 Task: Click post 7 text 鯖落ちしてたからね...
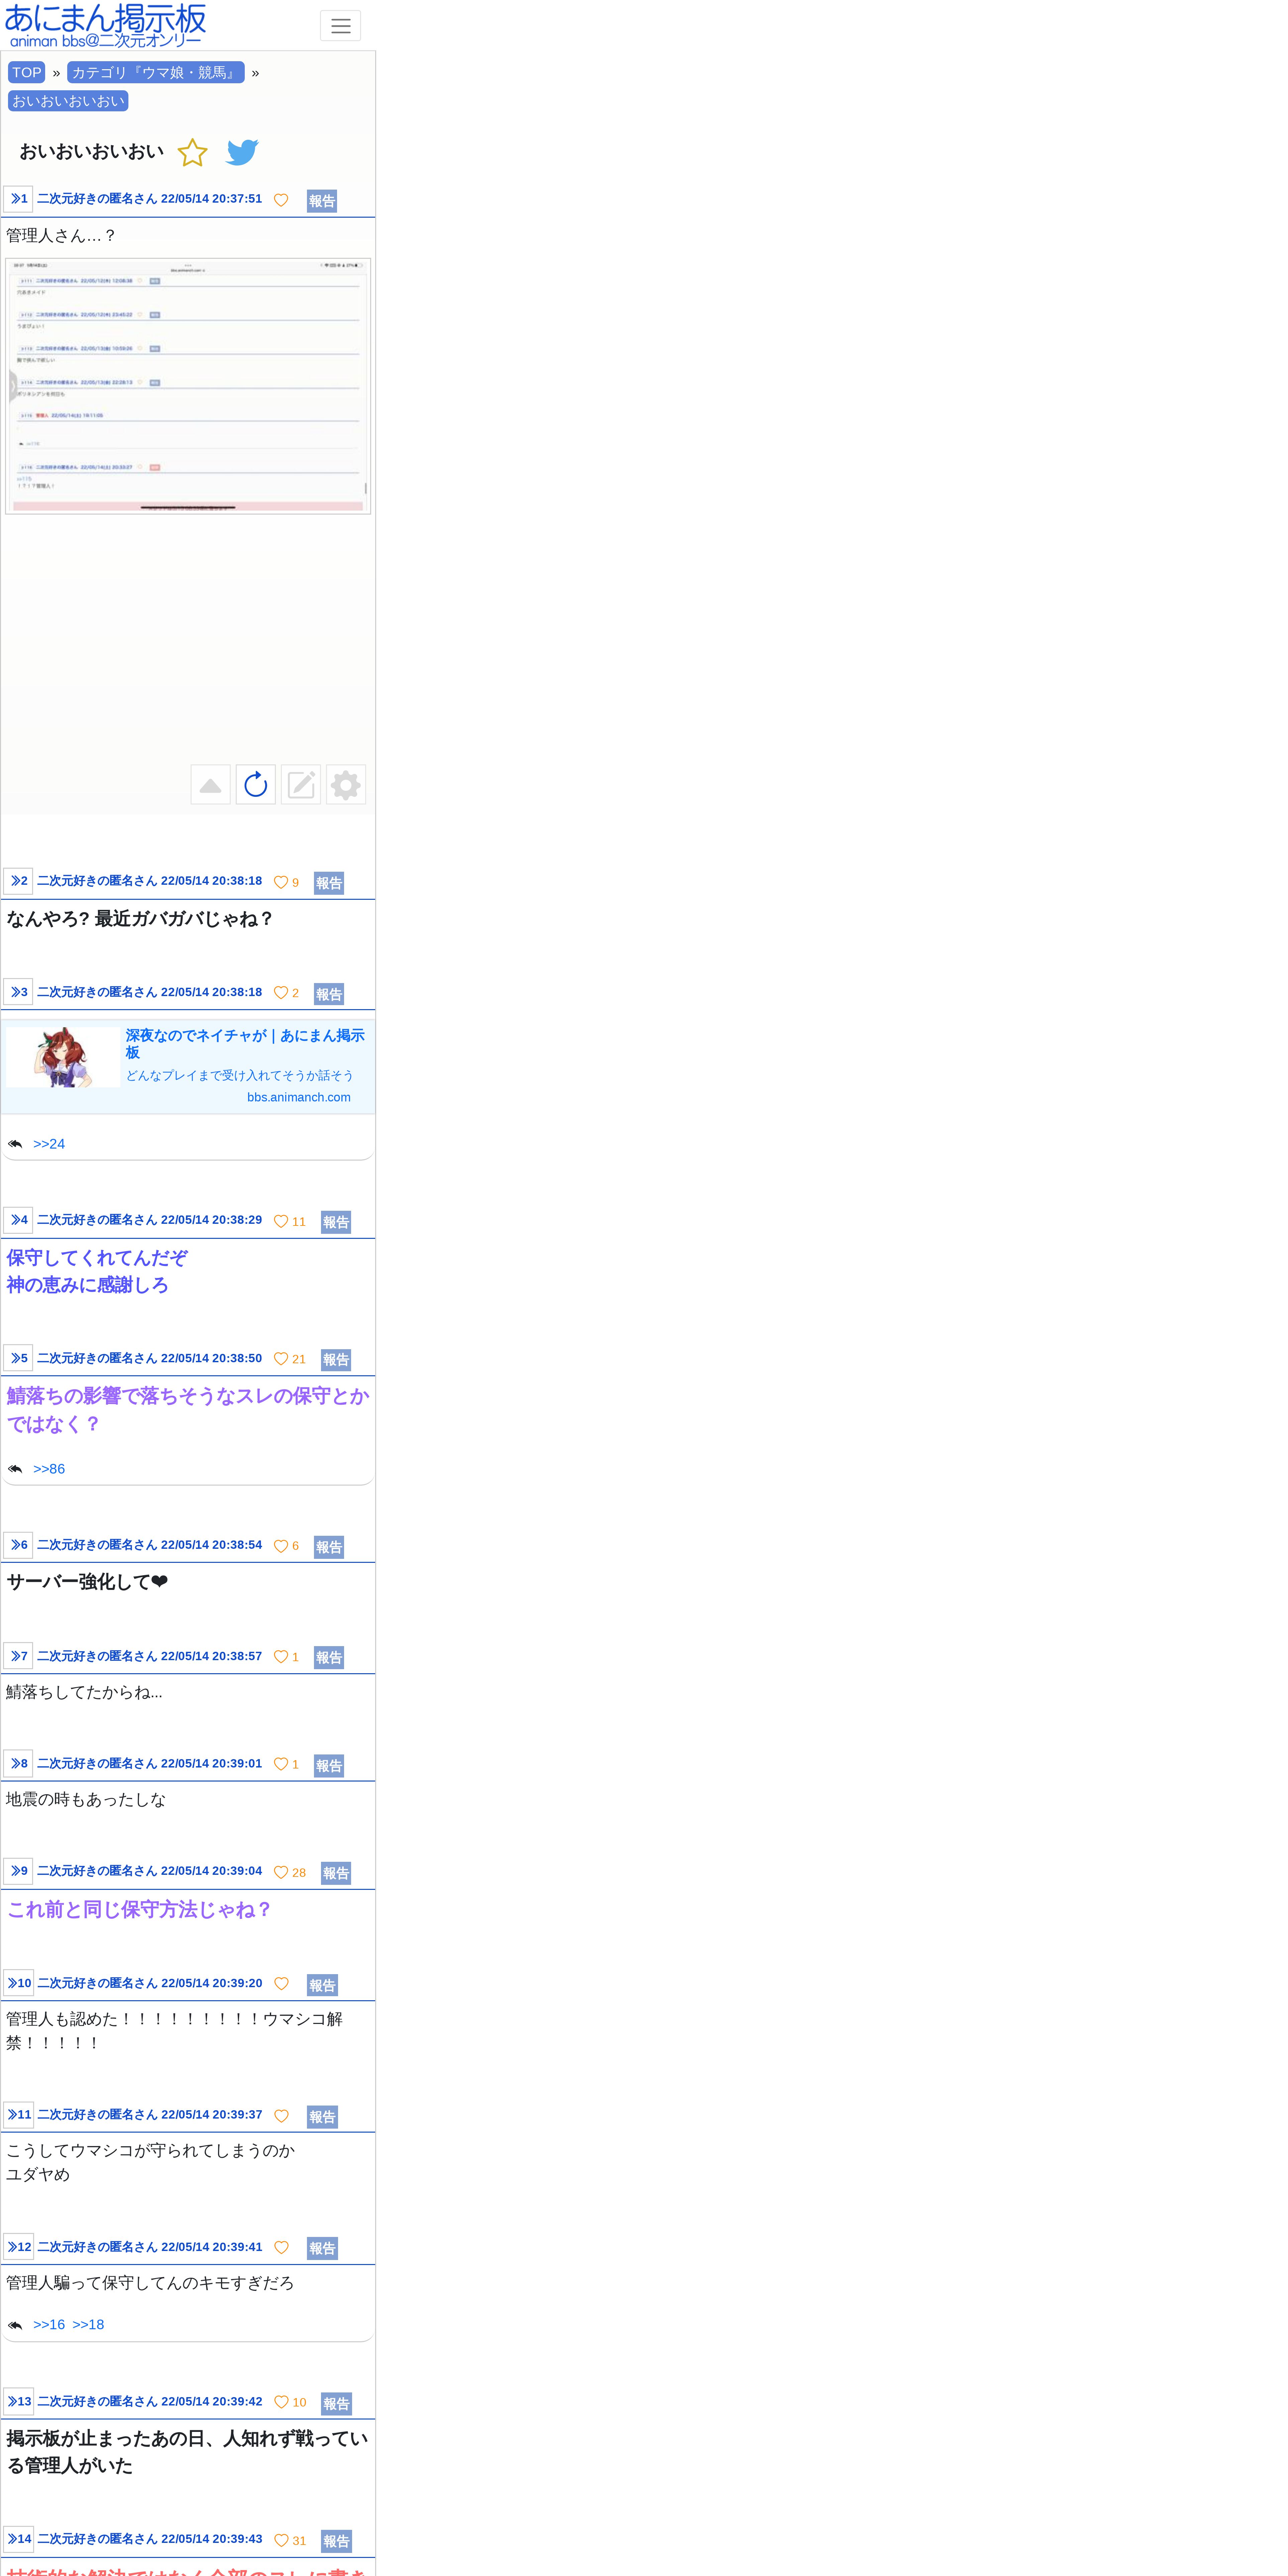tap(84, 1692)
